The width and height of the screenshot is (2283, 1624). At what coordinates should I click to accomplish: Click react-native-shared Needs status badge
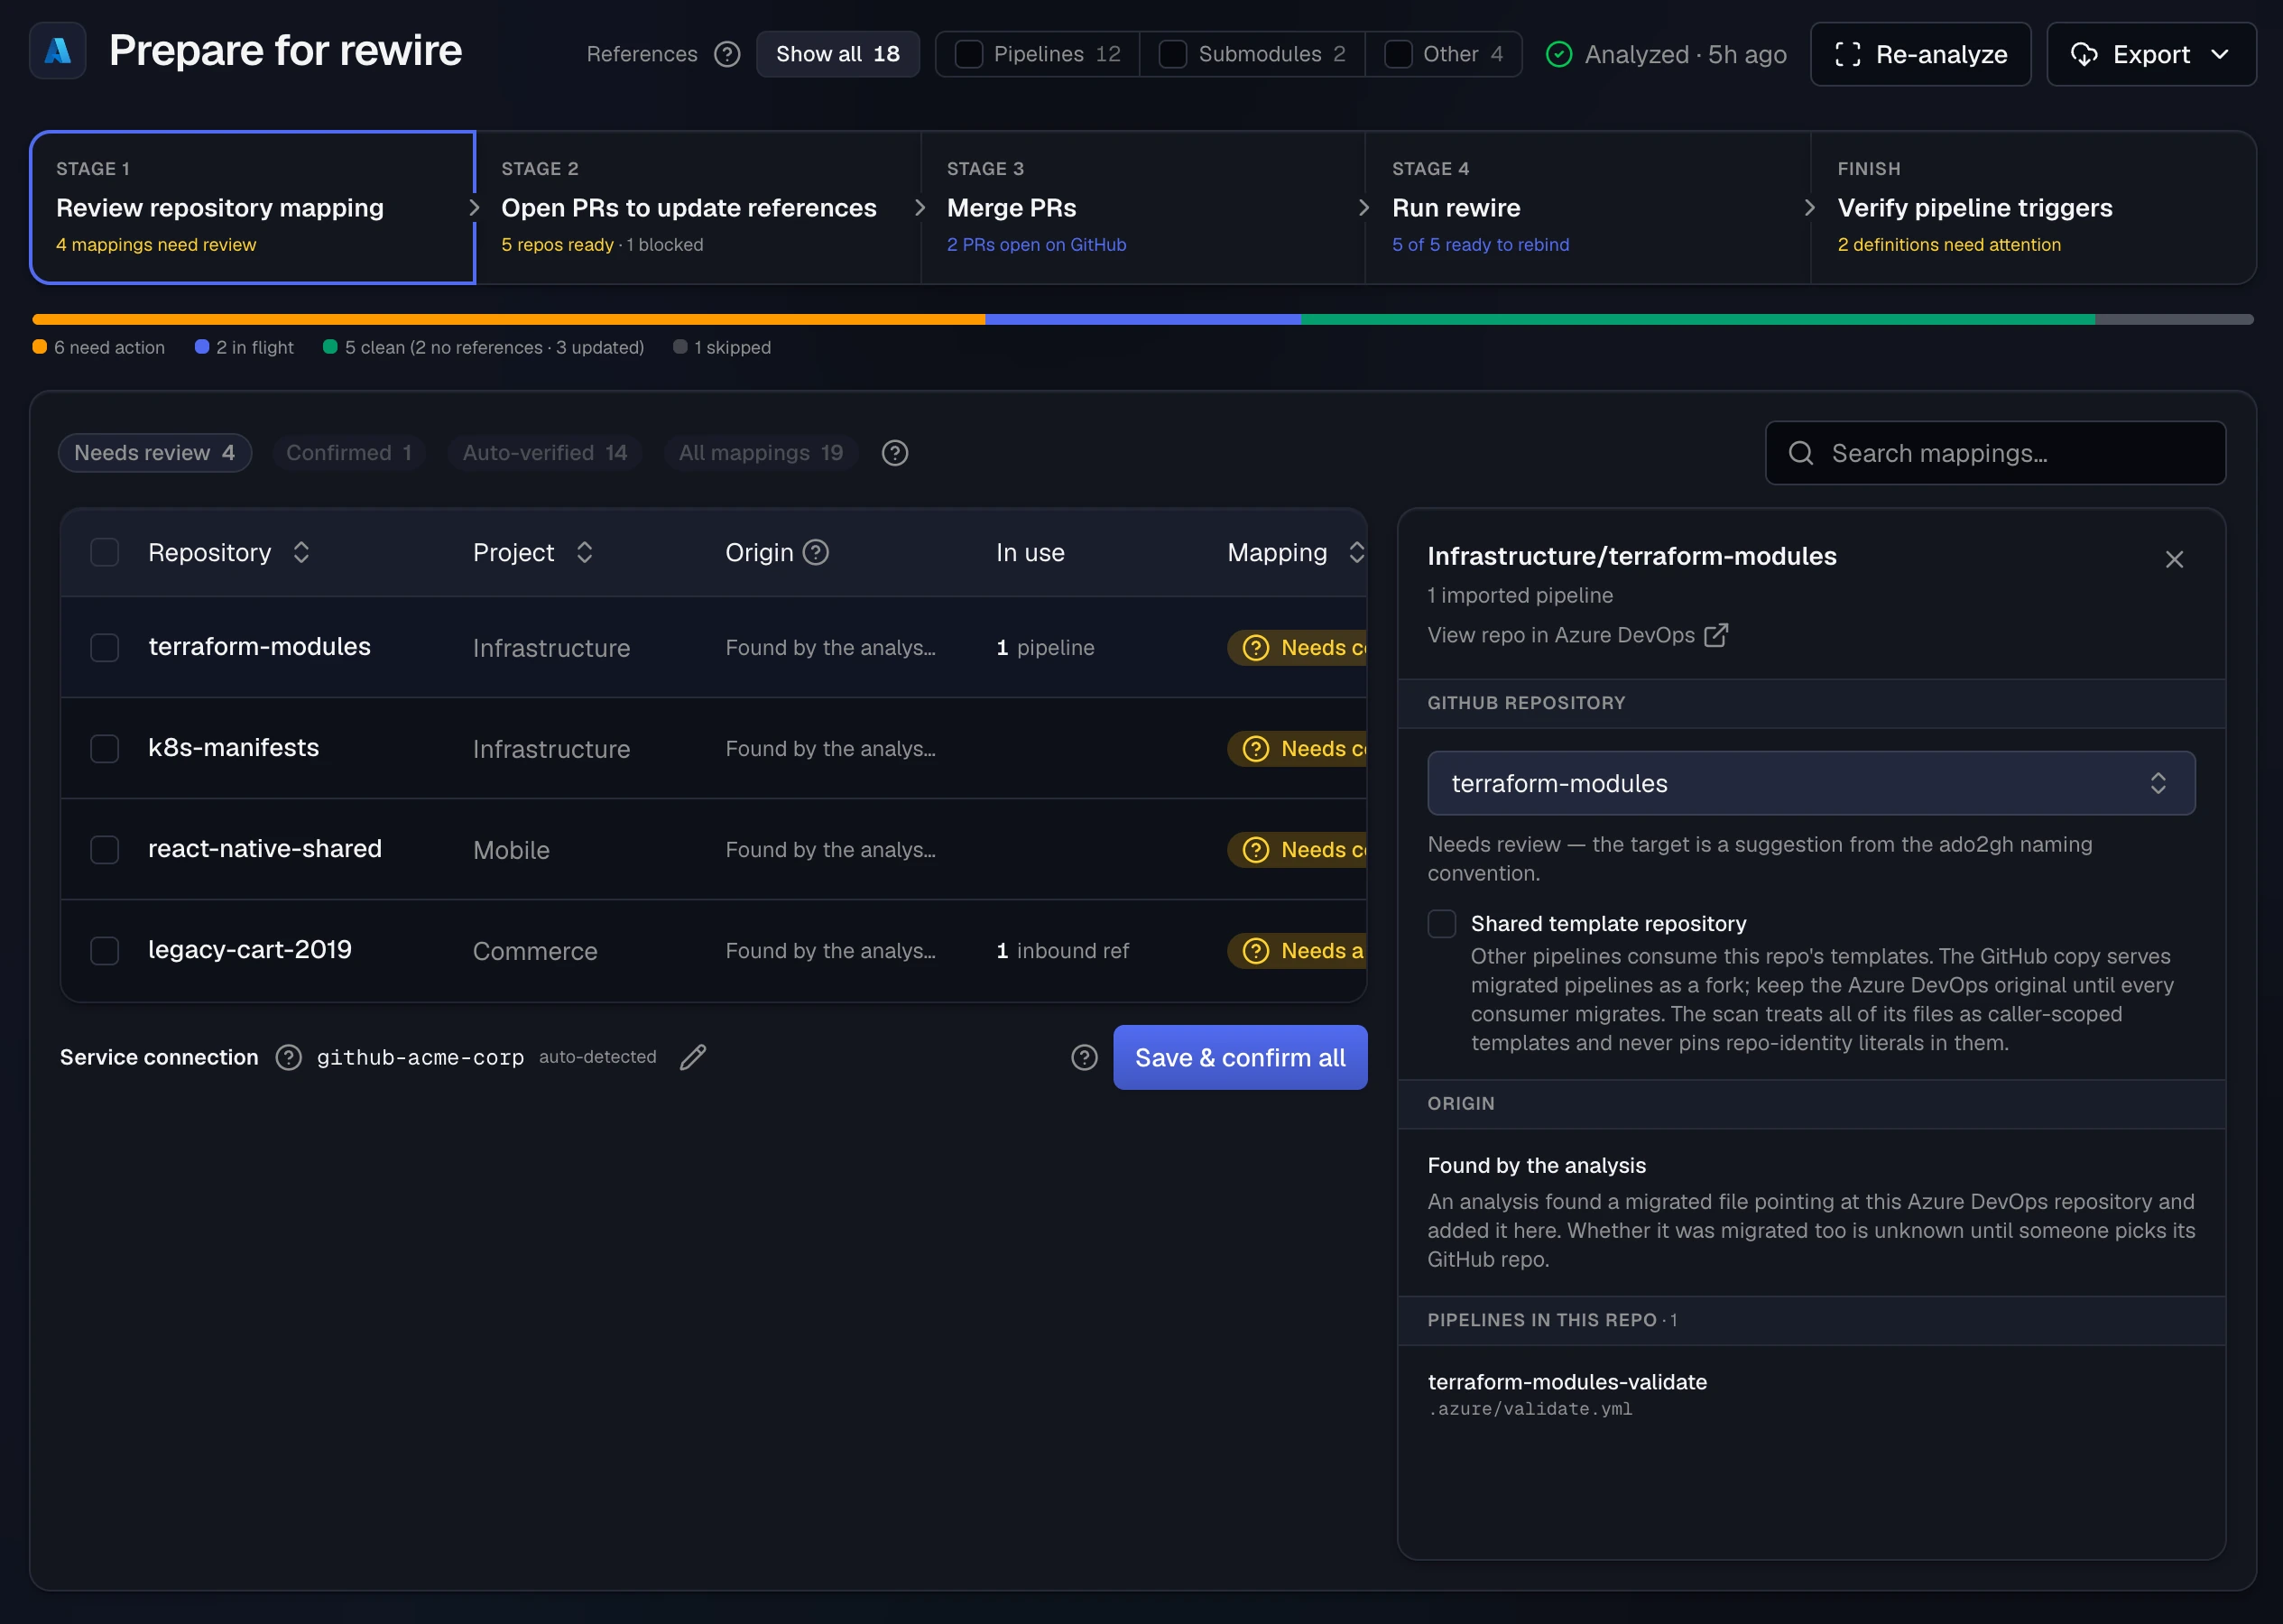1296,849
